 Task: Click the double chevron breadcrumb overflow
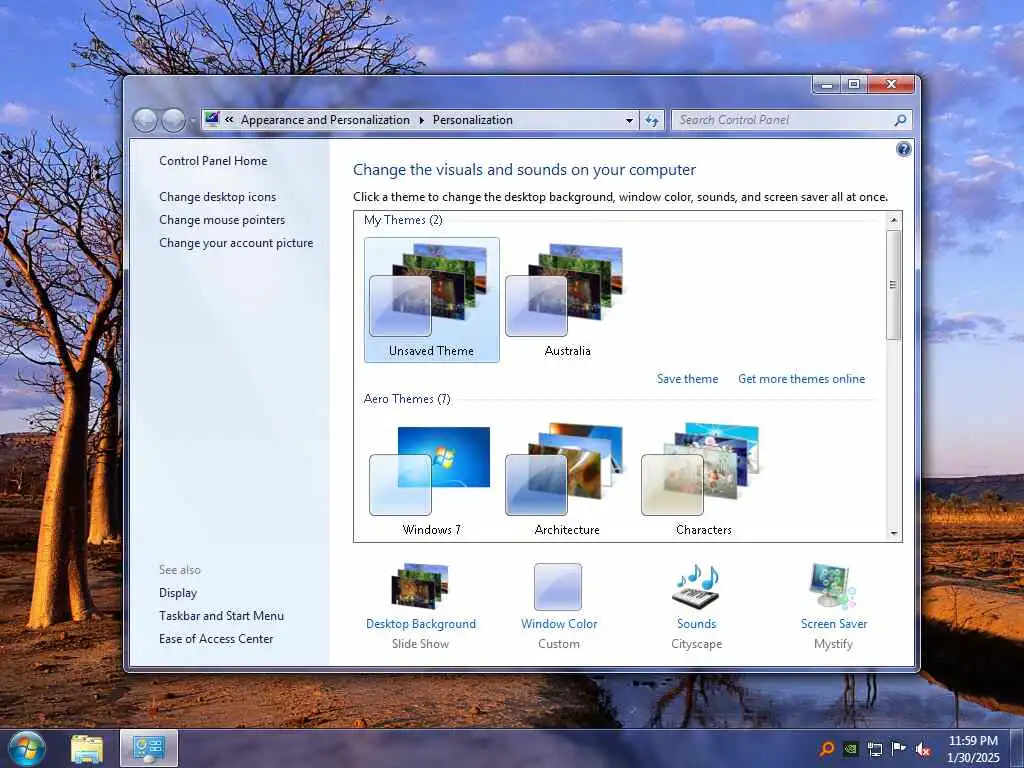click(229, 120)
